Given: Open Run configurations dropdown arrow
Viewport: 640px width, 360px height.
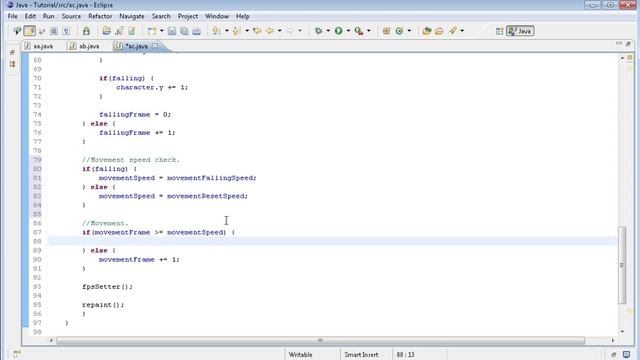Looking at the screenshot, I should 348,31.
